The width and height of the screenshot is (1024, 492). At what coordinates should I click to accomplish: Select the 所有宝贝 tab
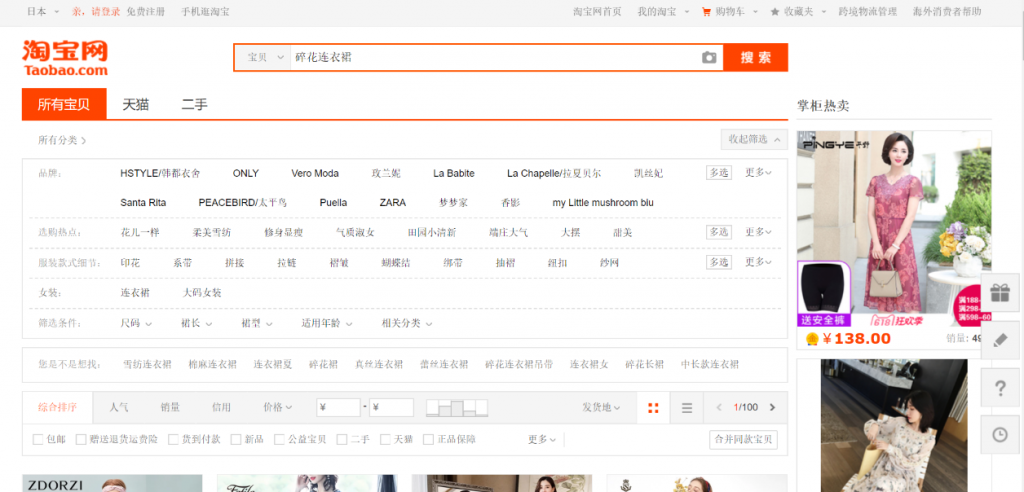point(64,105)
